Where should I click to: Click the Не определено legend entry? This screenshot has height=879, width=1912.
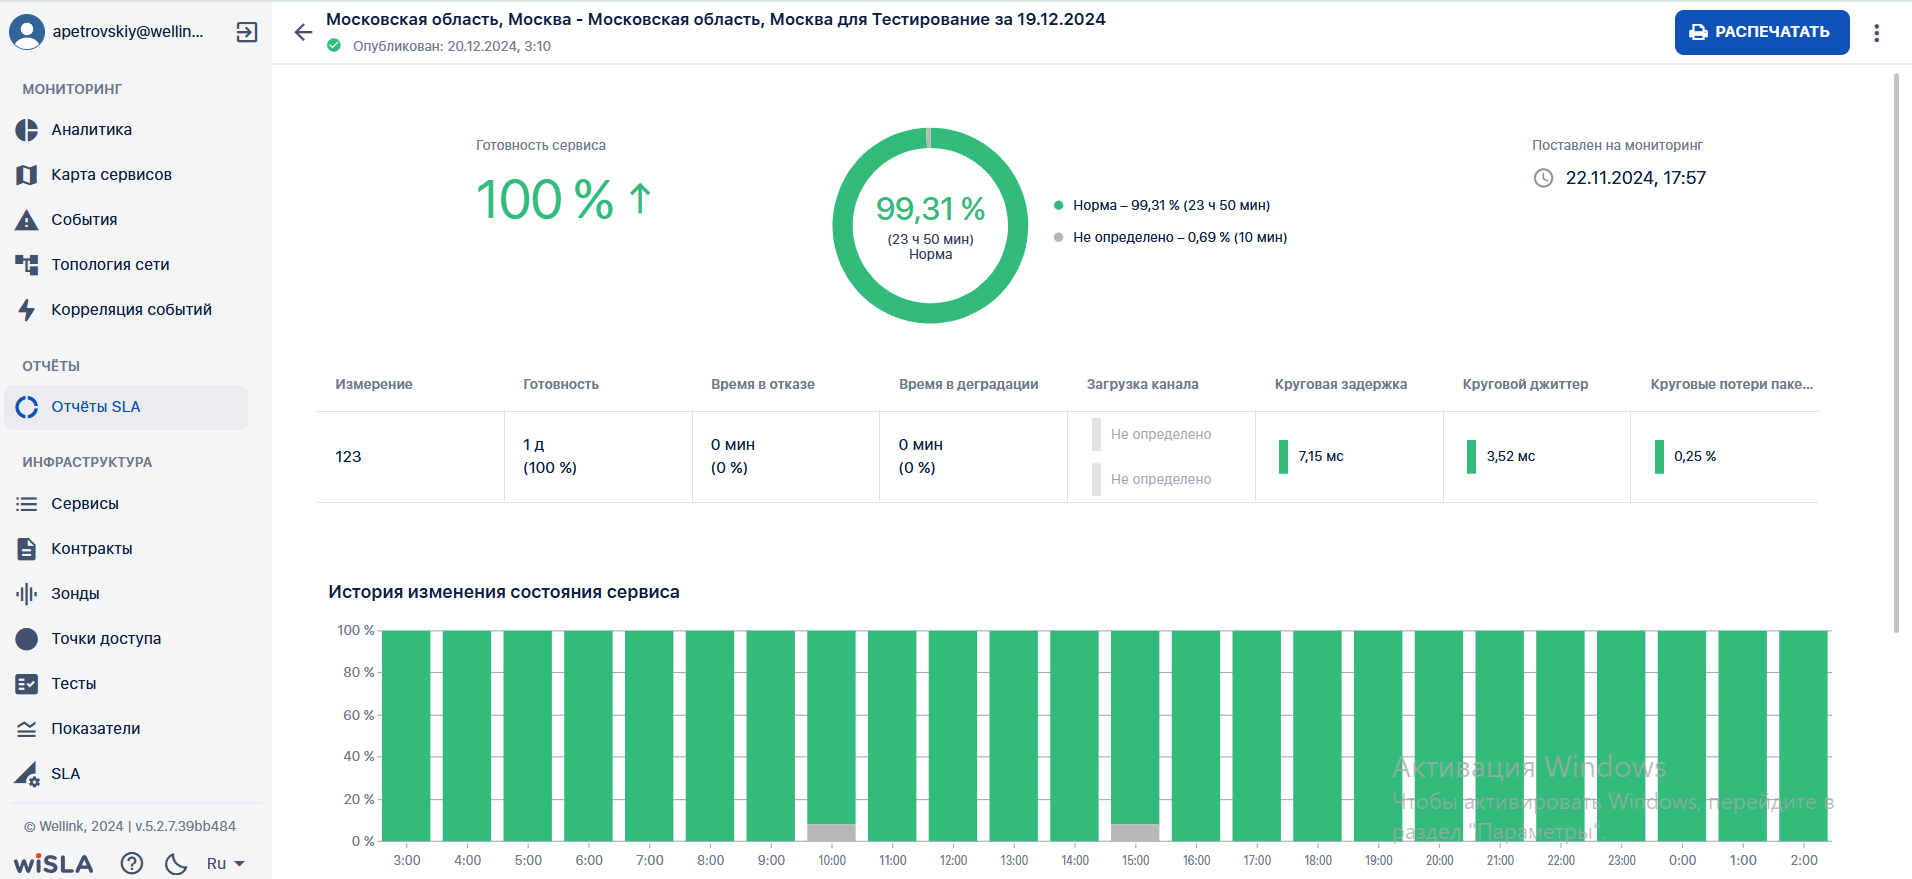pyautogui.click(x=1170, y=237)
